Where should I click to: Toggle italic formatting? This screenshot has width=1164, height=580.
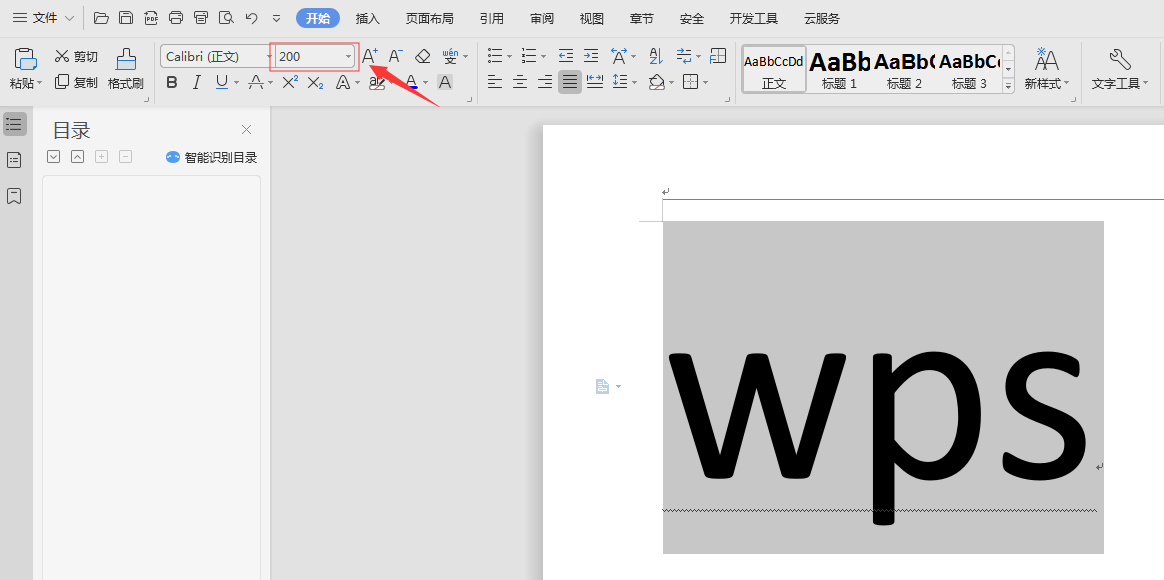tap(197, 82)
